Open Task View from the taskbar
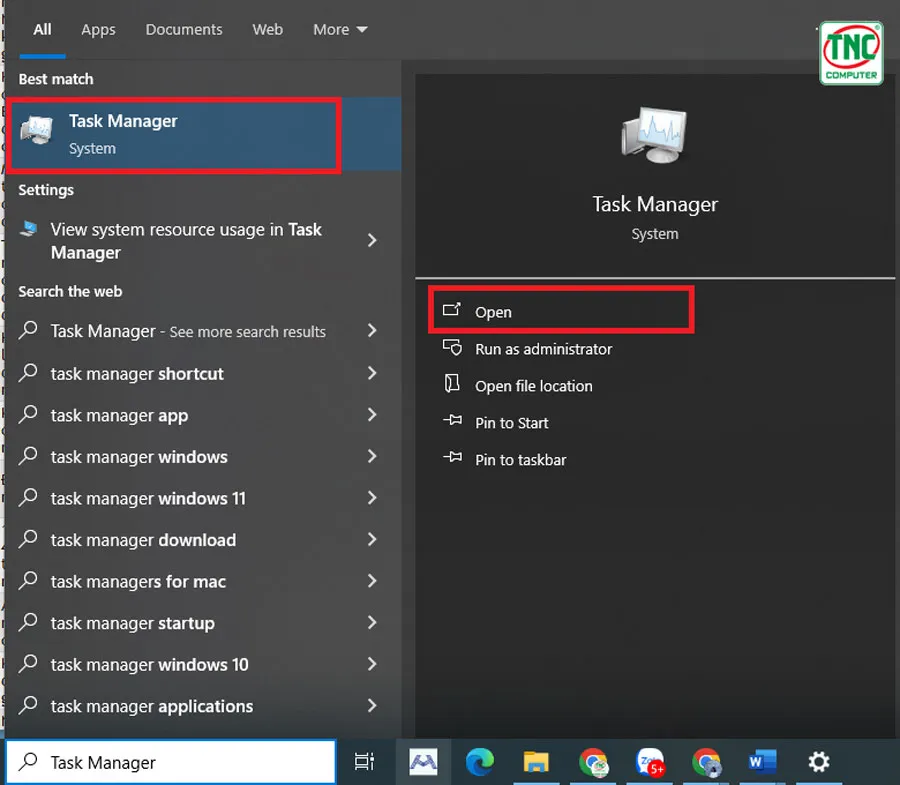900x785 pixels. coord(364,761)
